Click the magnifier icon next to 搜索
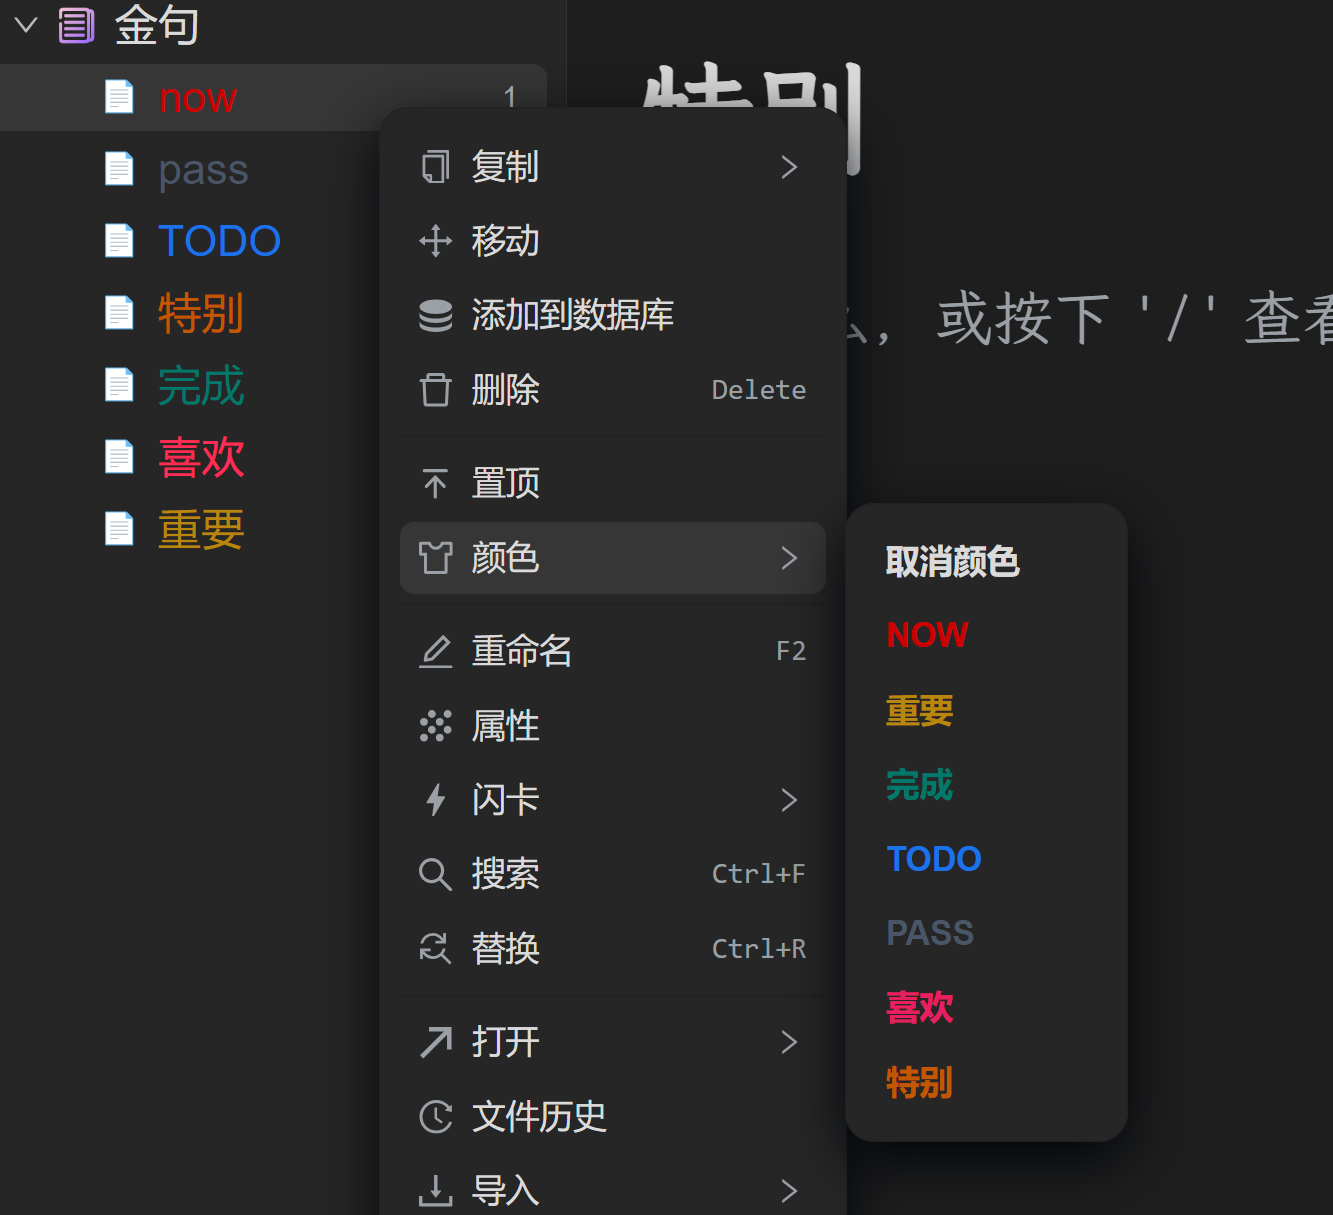This screenshot has width=1333, height=1215. [435, 874]
